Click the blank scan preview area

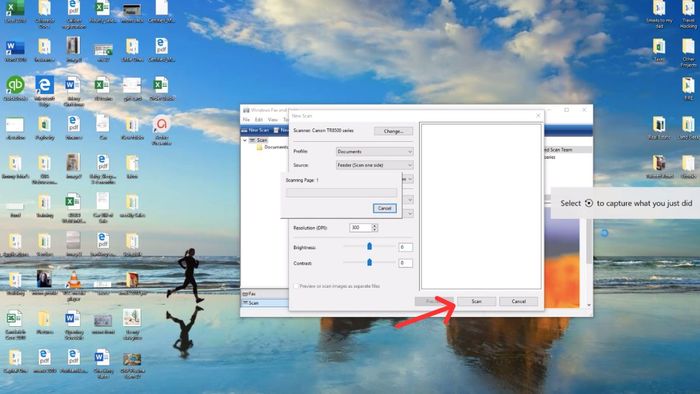coord(481,206)
